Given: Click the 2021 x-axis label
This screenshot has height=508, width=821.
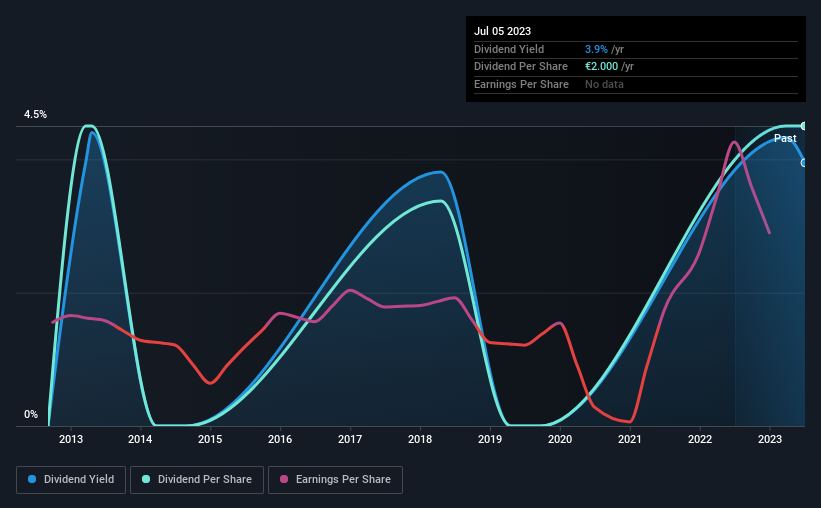Looking at the screenshot, I should click(630, 439).
